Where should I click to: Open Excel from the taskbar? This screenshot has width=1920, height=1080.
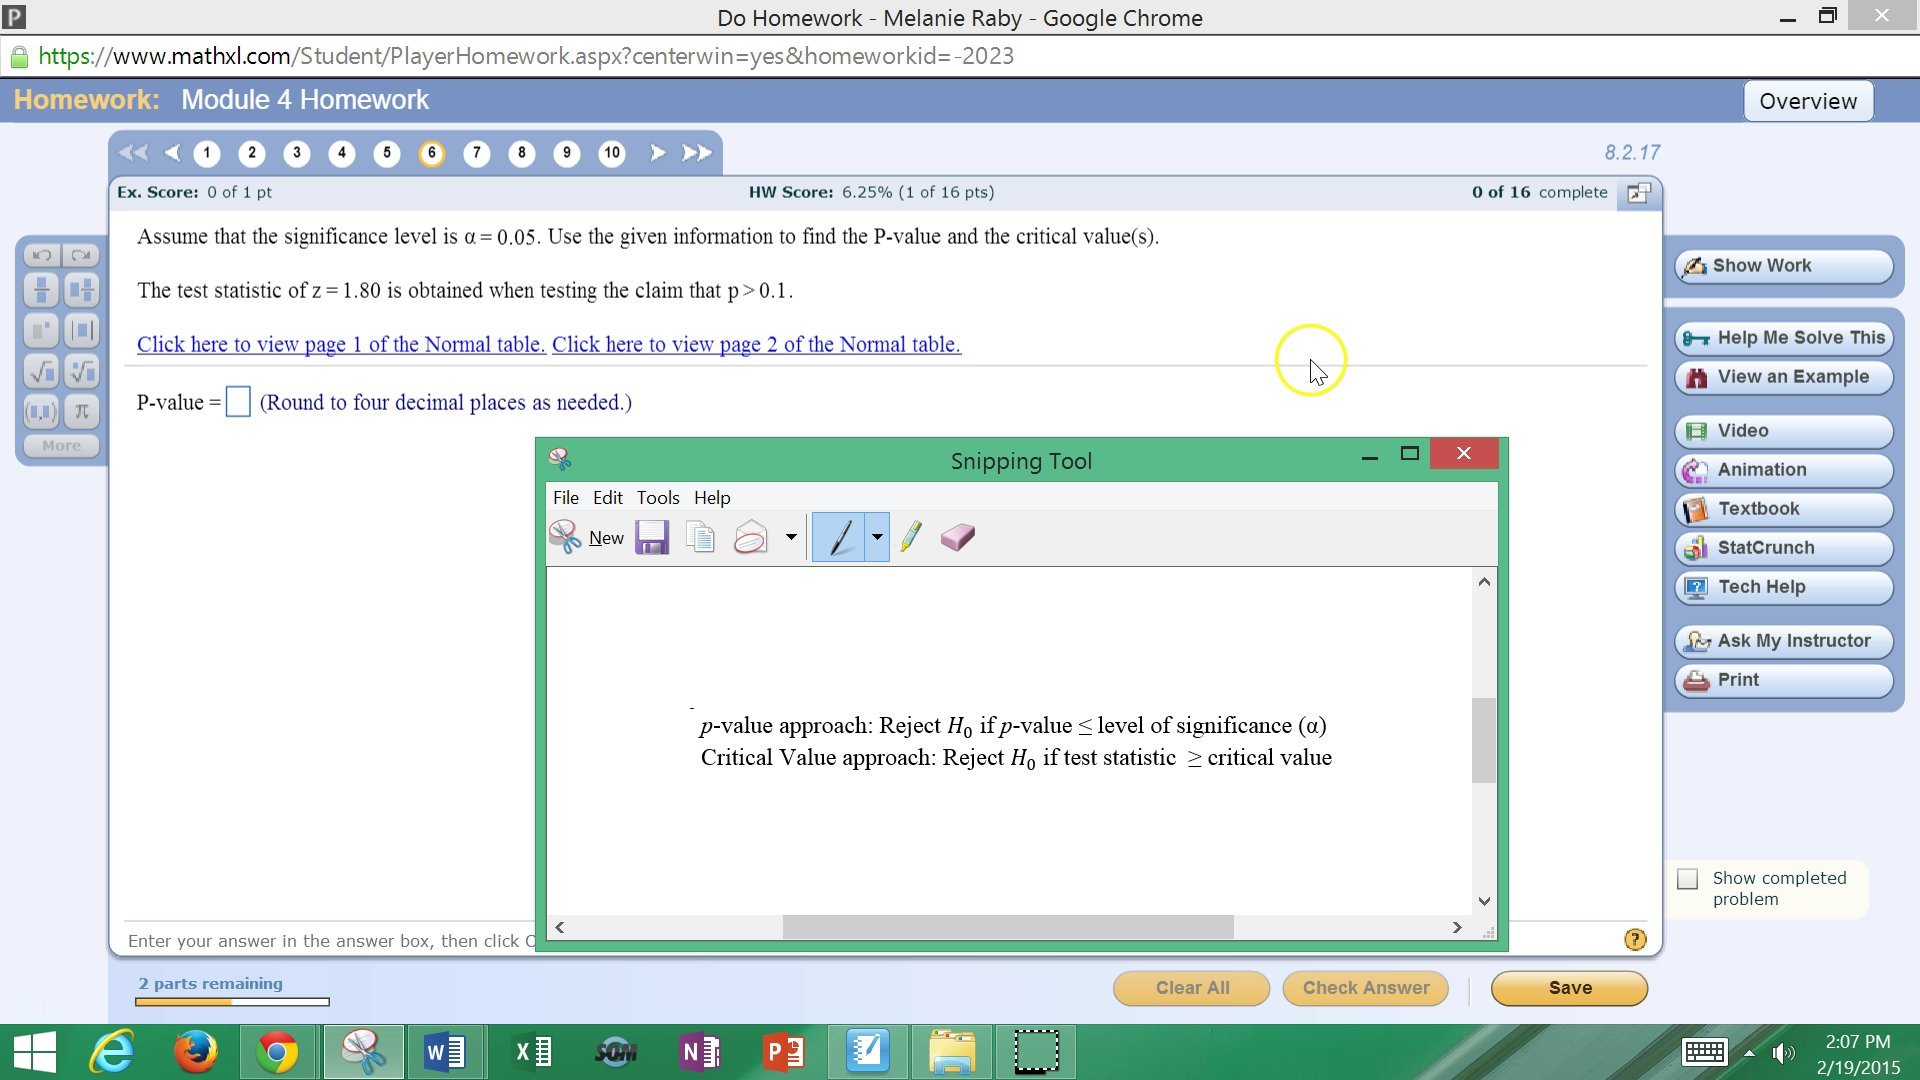coord(530,1051)
